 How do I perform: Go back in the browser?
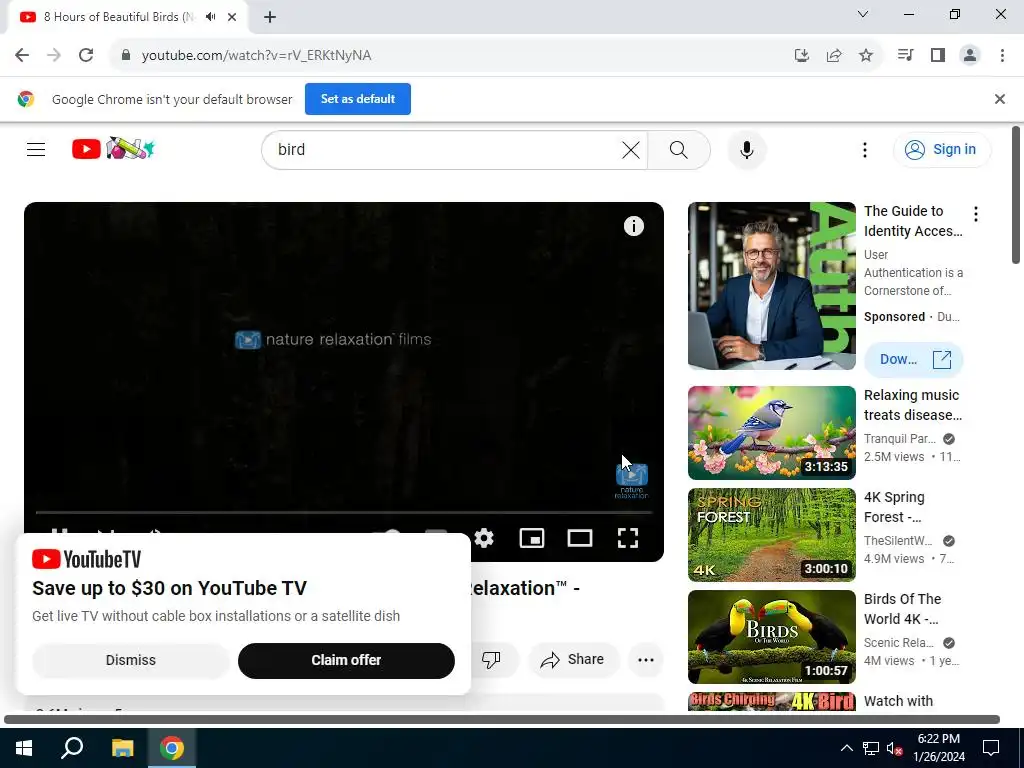pos(22,55)
